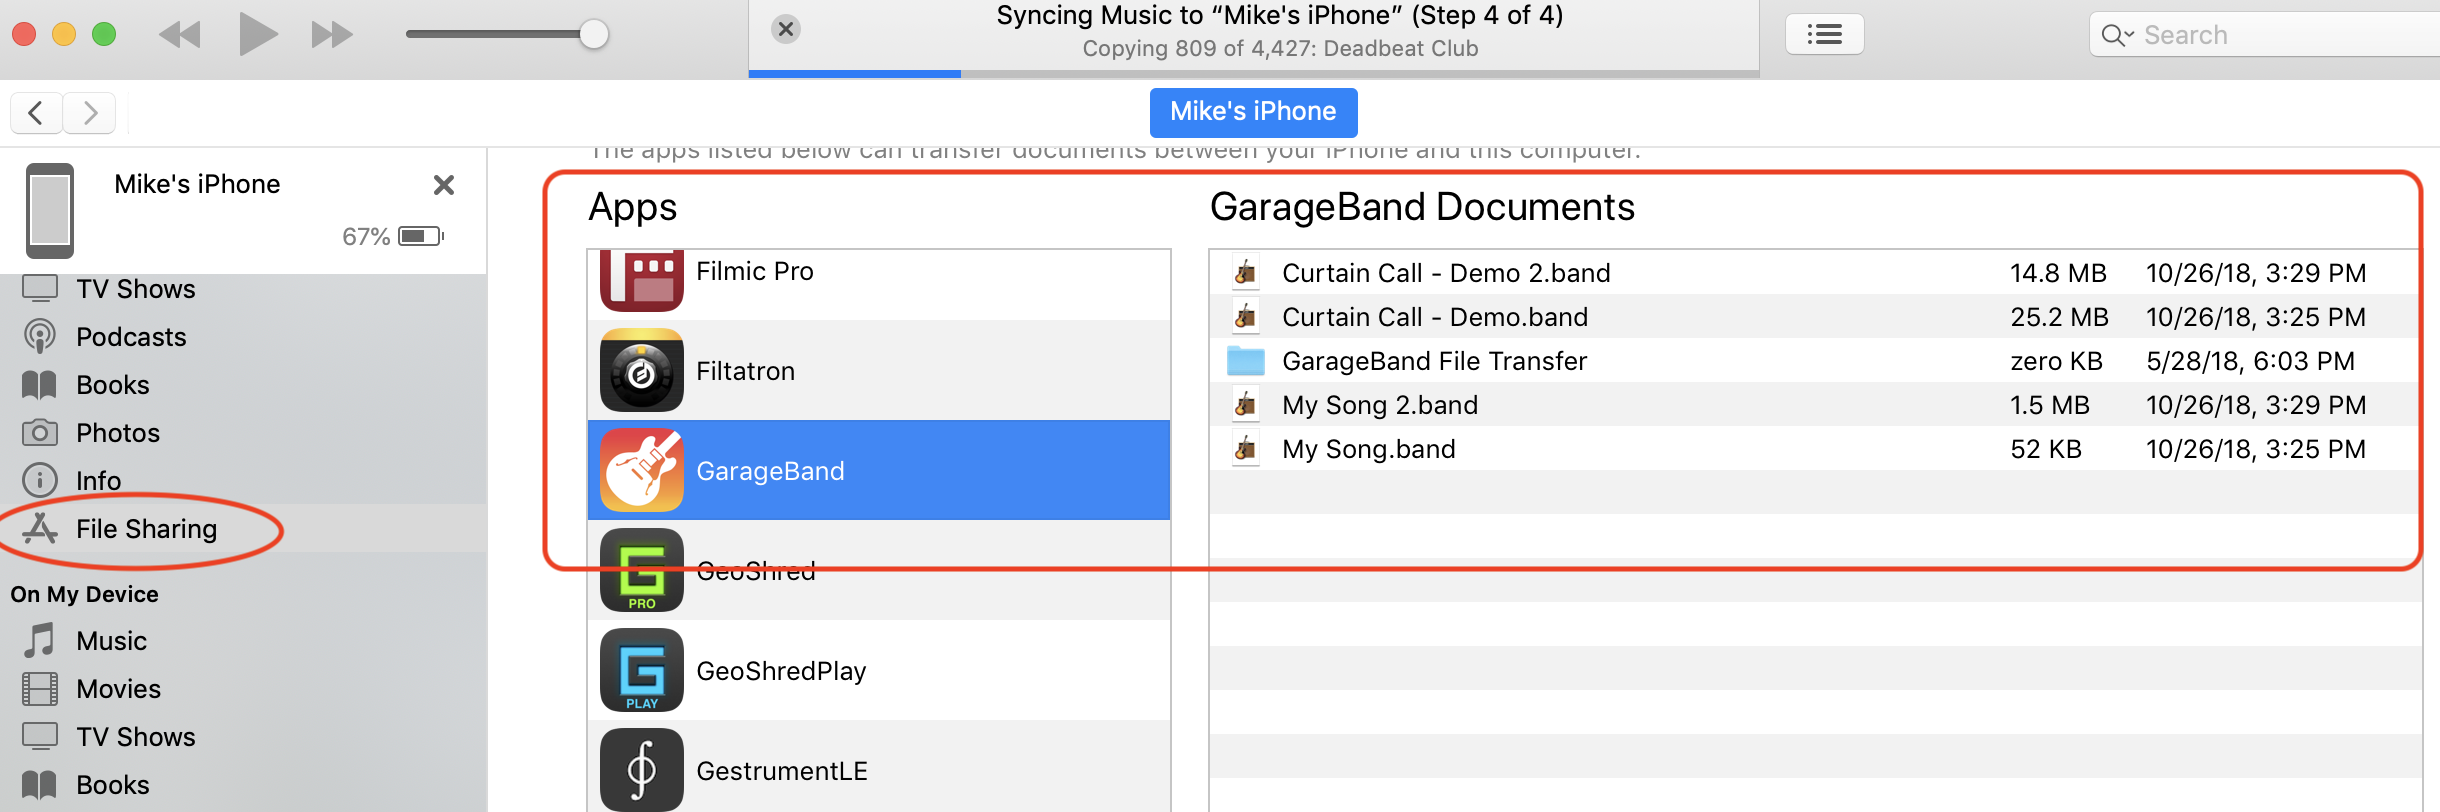Open the search options magnifier dropdown
Screen dimensions: 2440x812
tap(2118, 35)
